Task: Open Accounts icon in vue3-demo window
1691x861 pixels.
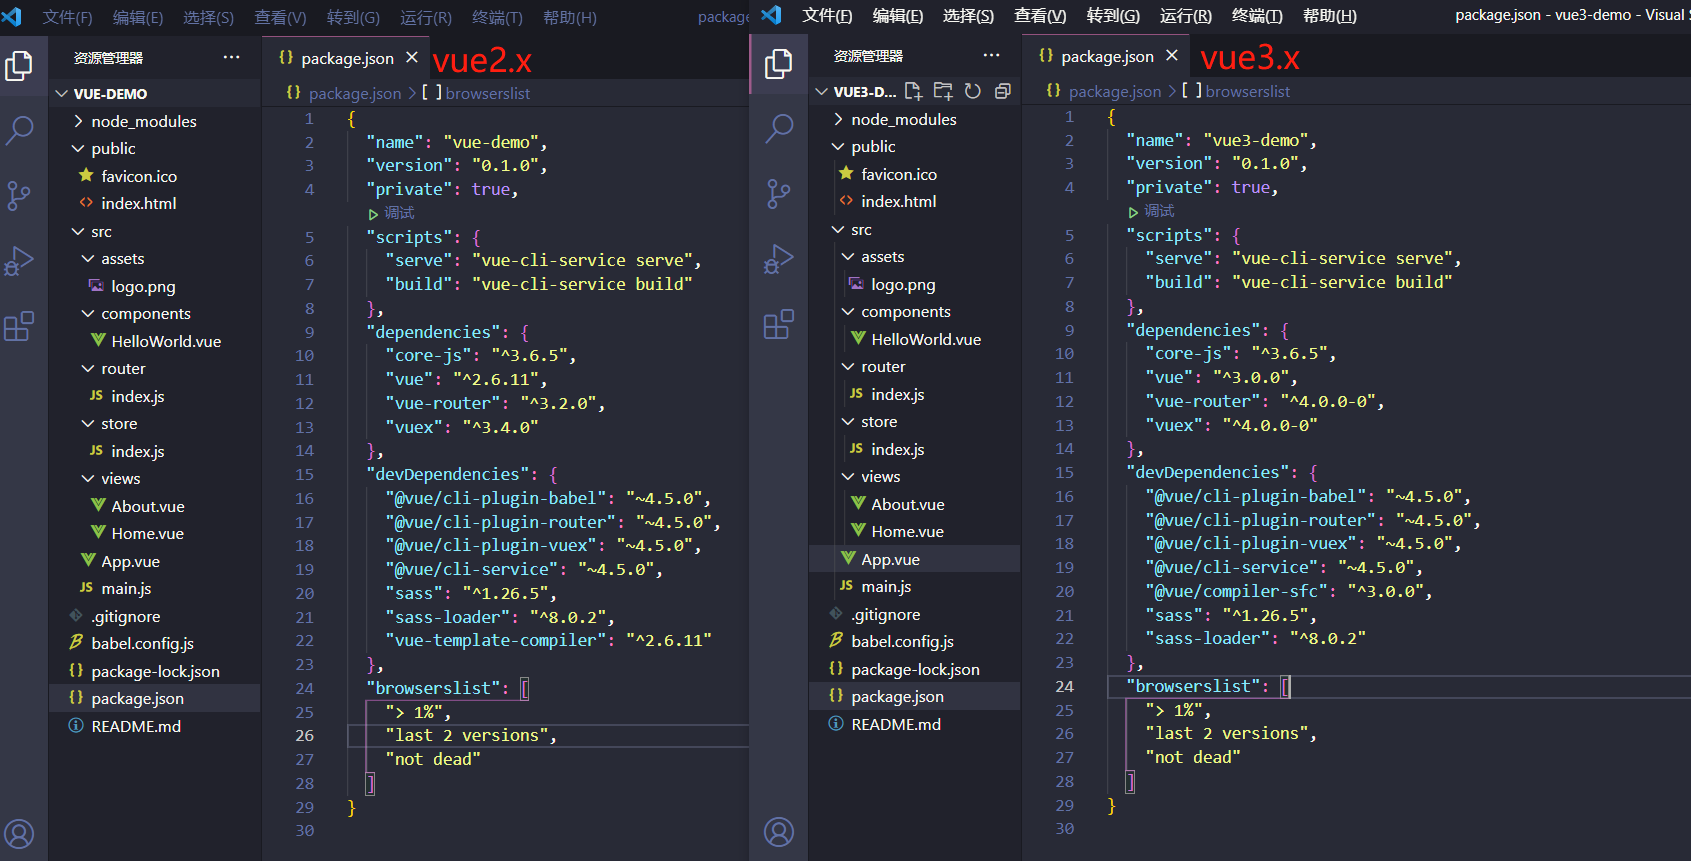Action: point(779,831)
